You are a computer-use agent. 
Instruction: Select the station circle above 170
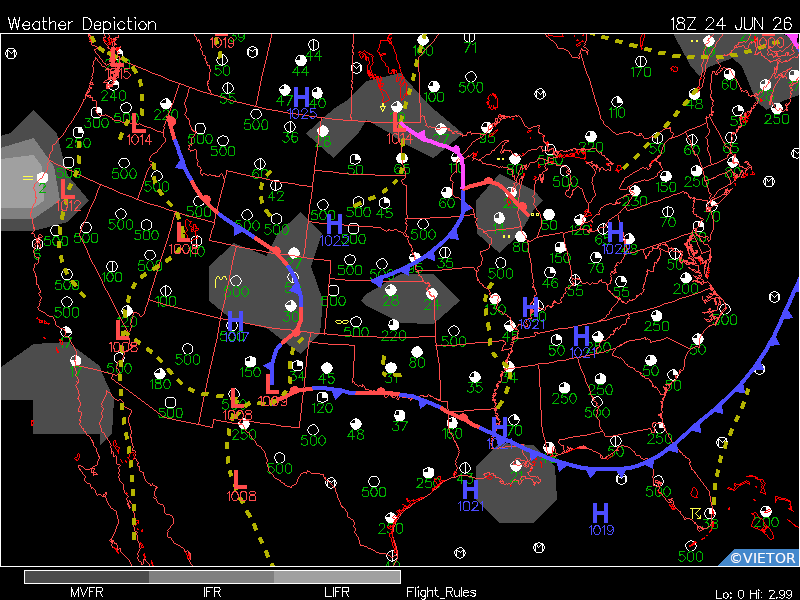[x=640, y=61]
